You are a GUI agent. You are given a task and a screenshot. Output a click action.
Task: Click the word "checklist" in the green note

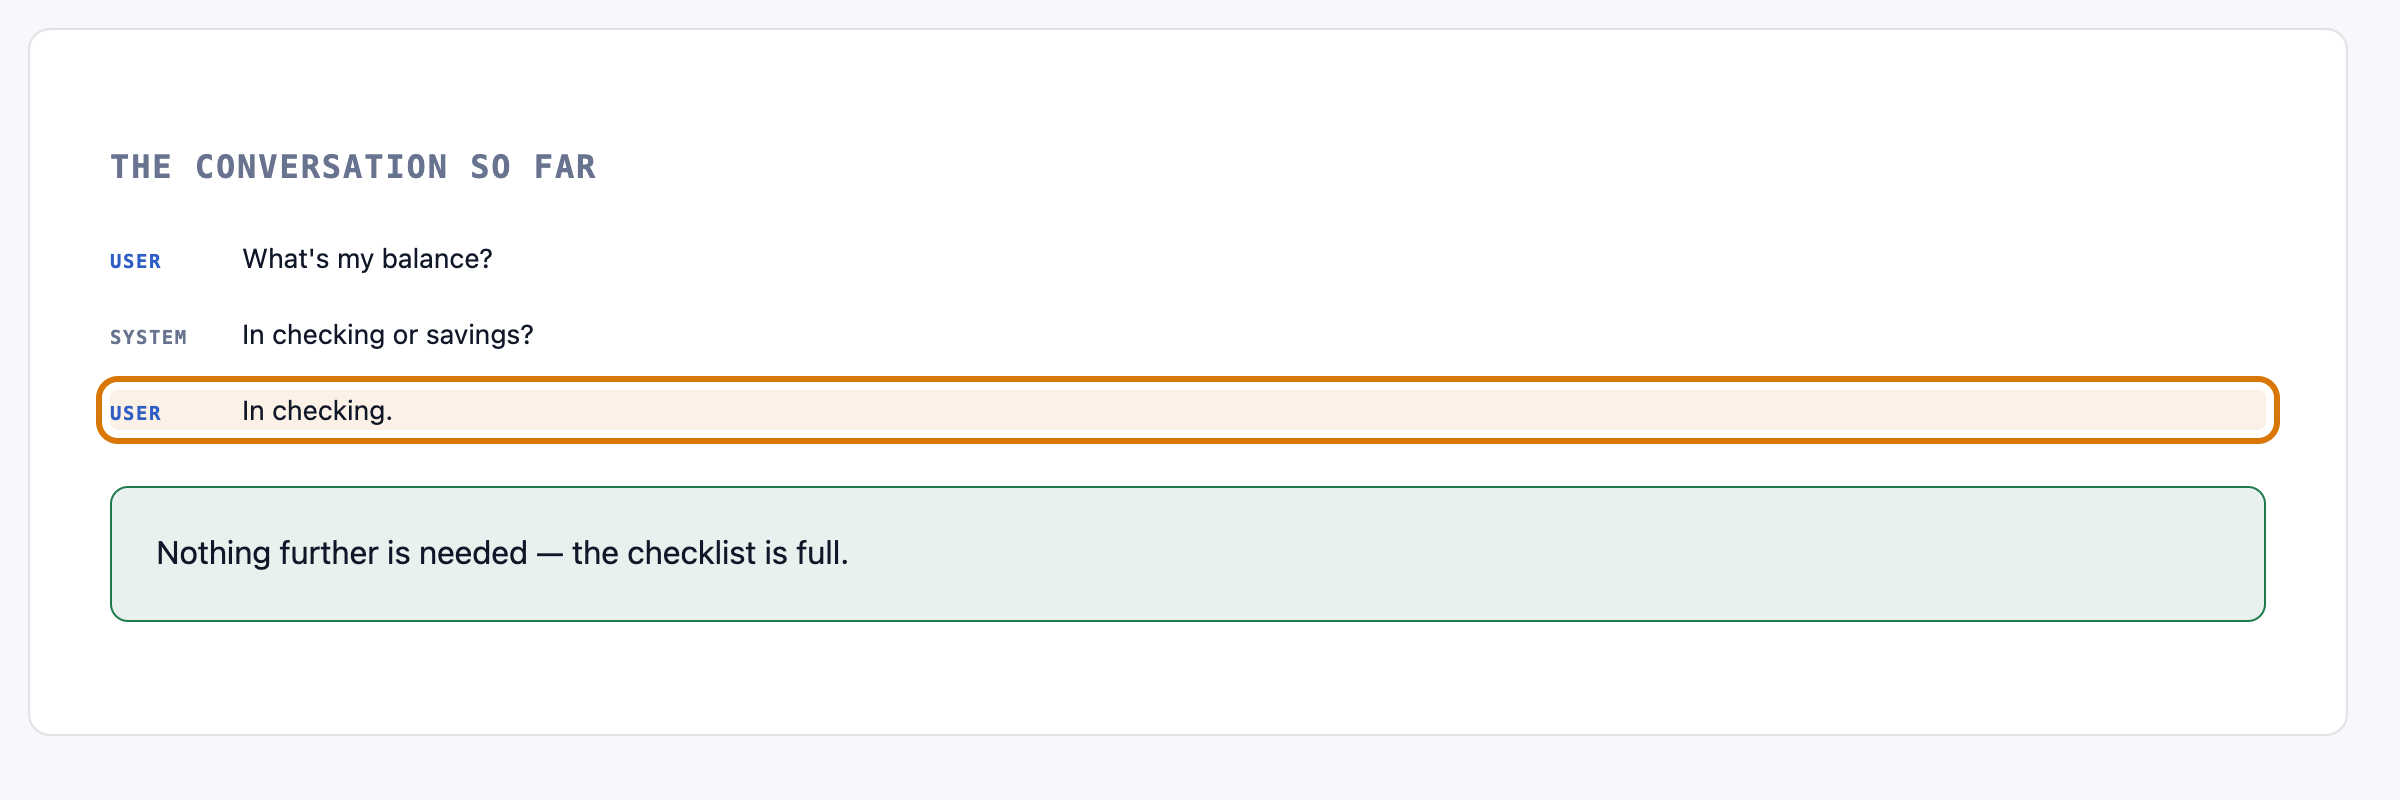click(x=692, y=553)
